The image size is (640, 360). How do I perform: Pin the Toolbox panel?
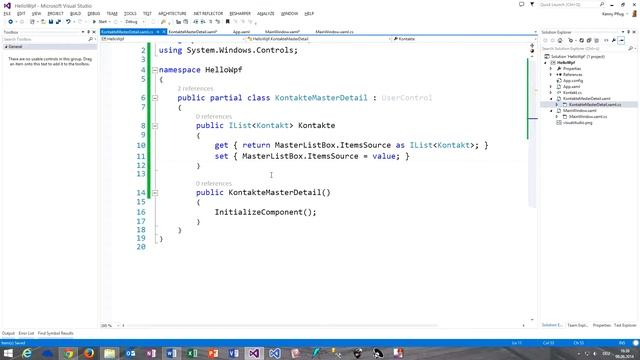(x=88, y=32)
